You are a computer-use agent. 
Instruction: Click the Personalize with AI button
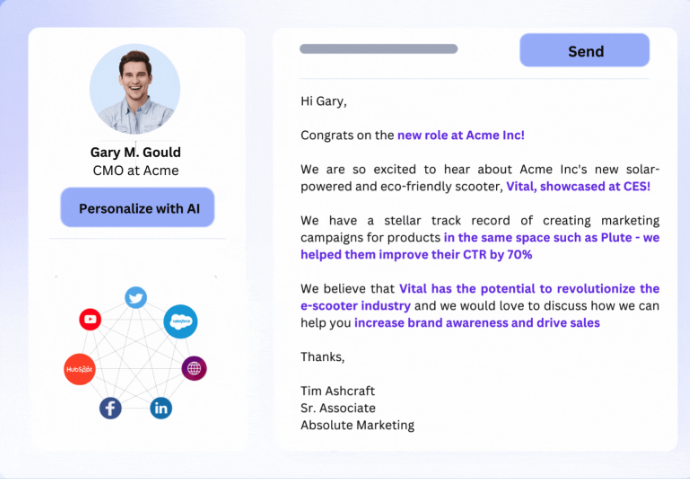tap(137, 208)
